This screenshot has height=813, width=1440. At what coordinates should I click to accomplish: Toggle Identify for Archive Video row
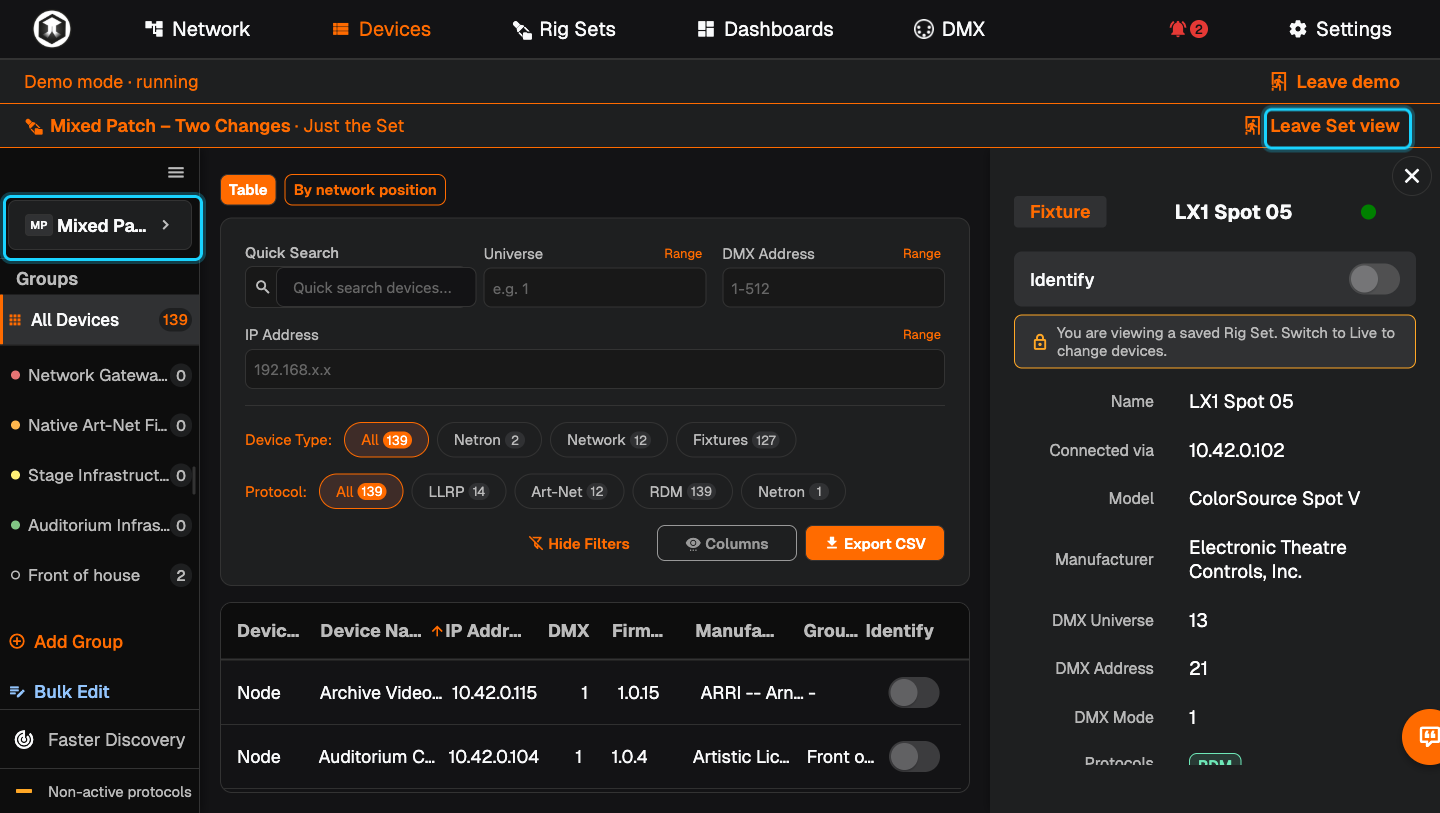tap(914, 693)
